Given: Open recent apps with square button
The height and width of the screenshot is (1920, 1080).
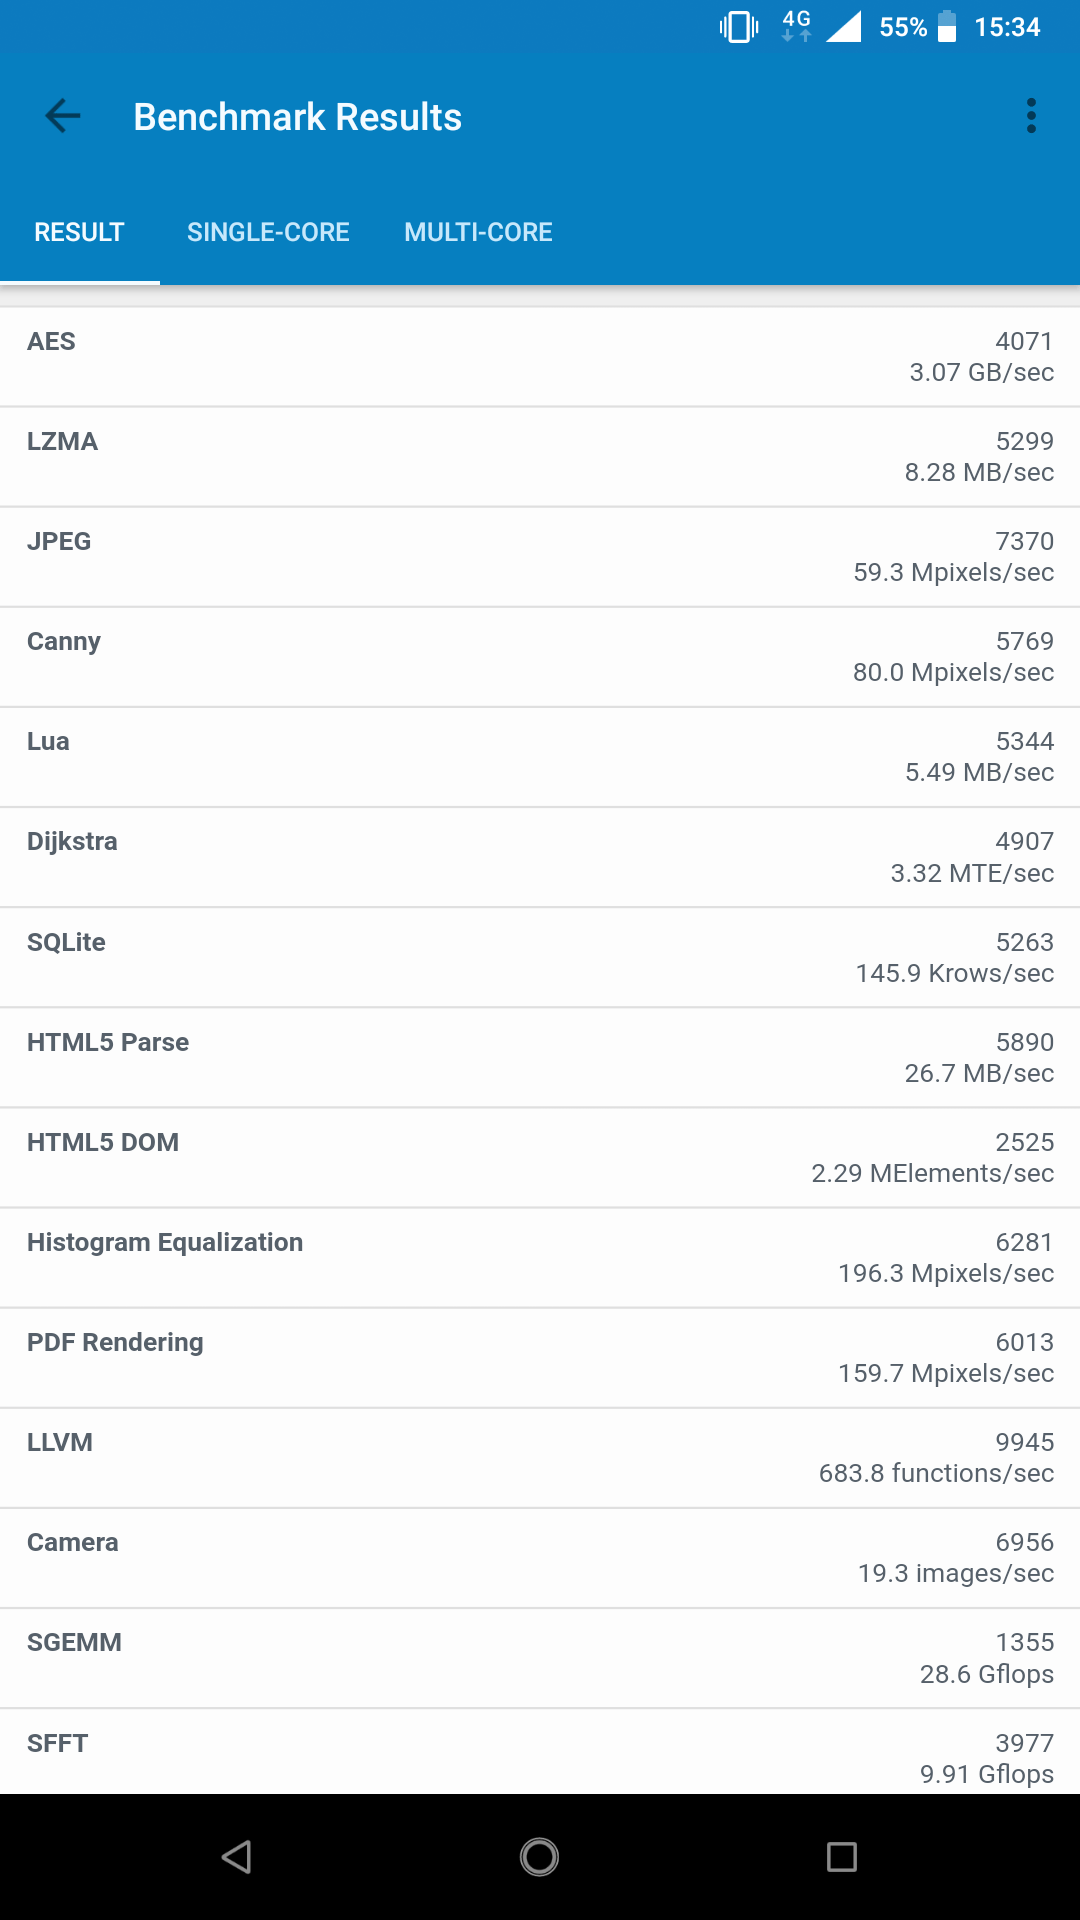Looking at the screenshot, I should pos(841,1857).
